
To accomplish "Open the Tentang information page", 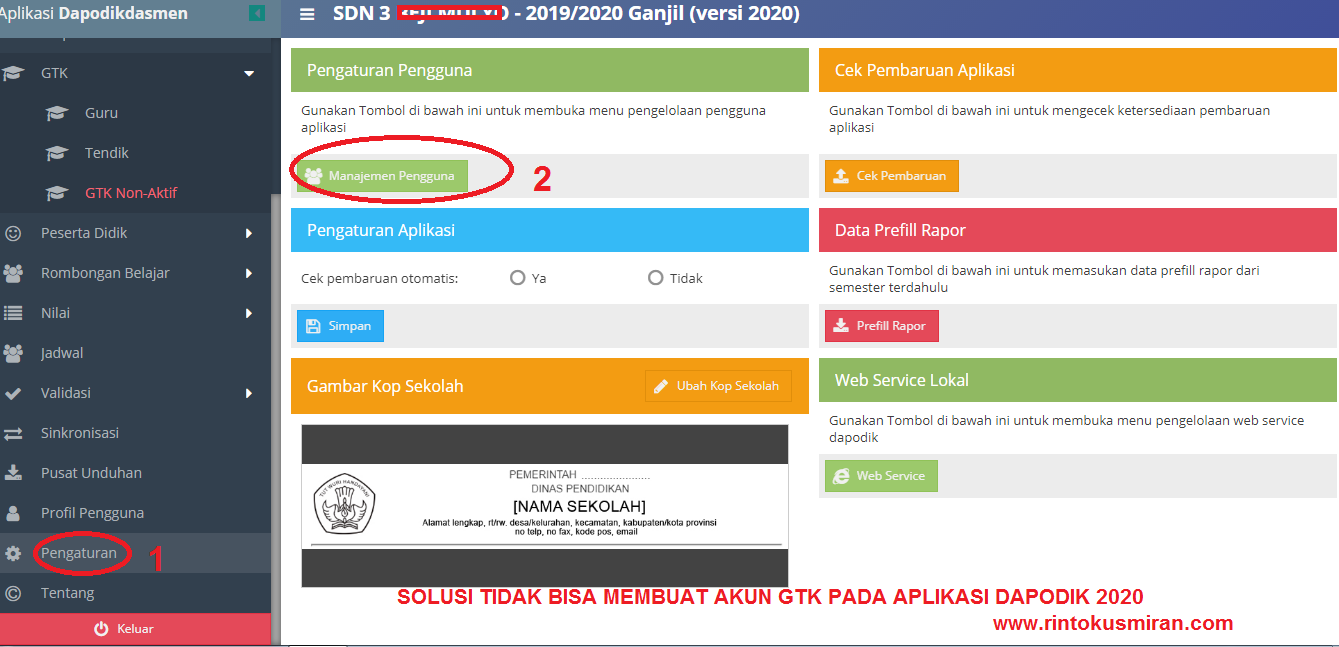I will (14, 592).
